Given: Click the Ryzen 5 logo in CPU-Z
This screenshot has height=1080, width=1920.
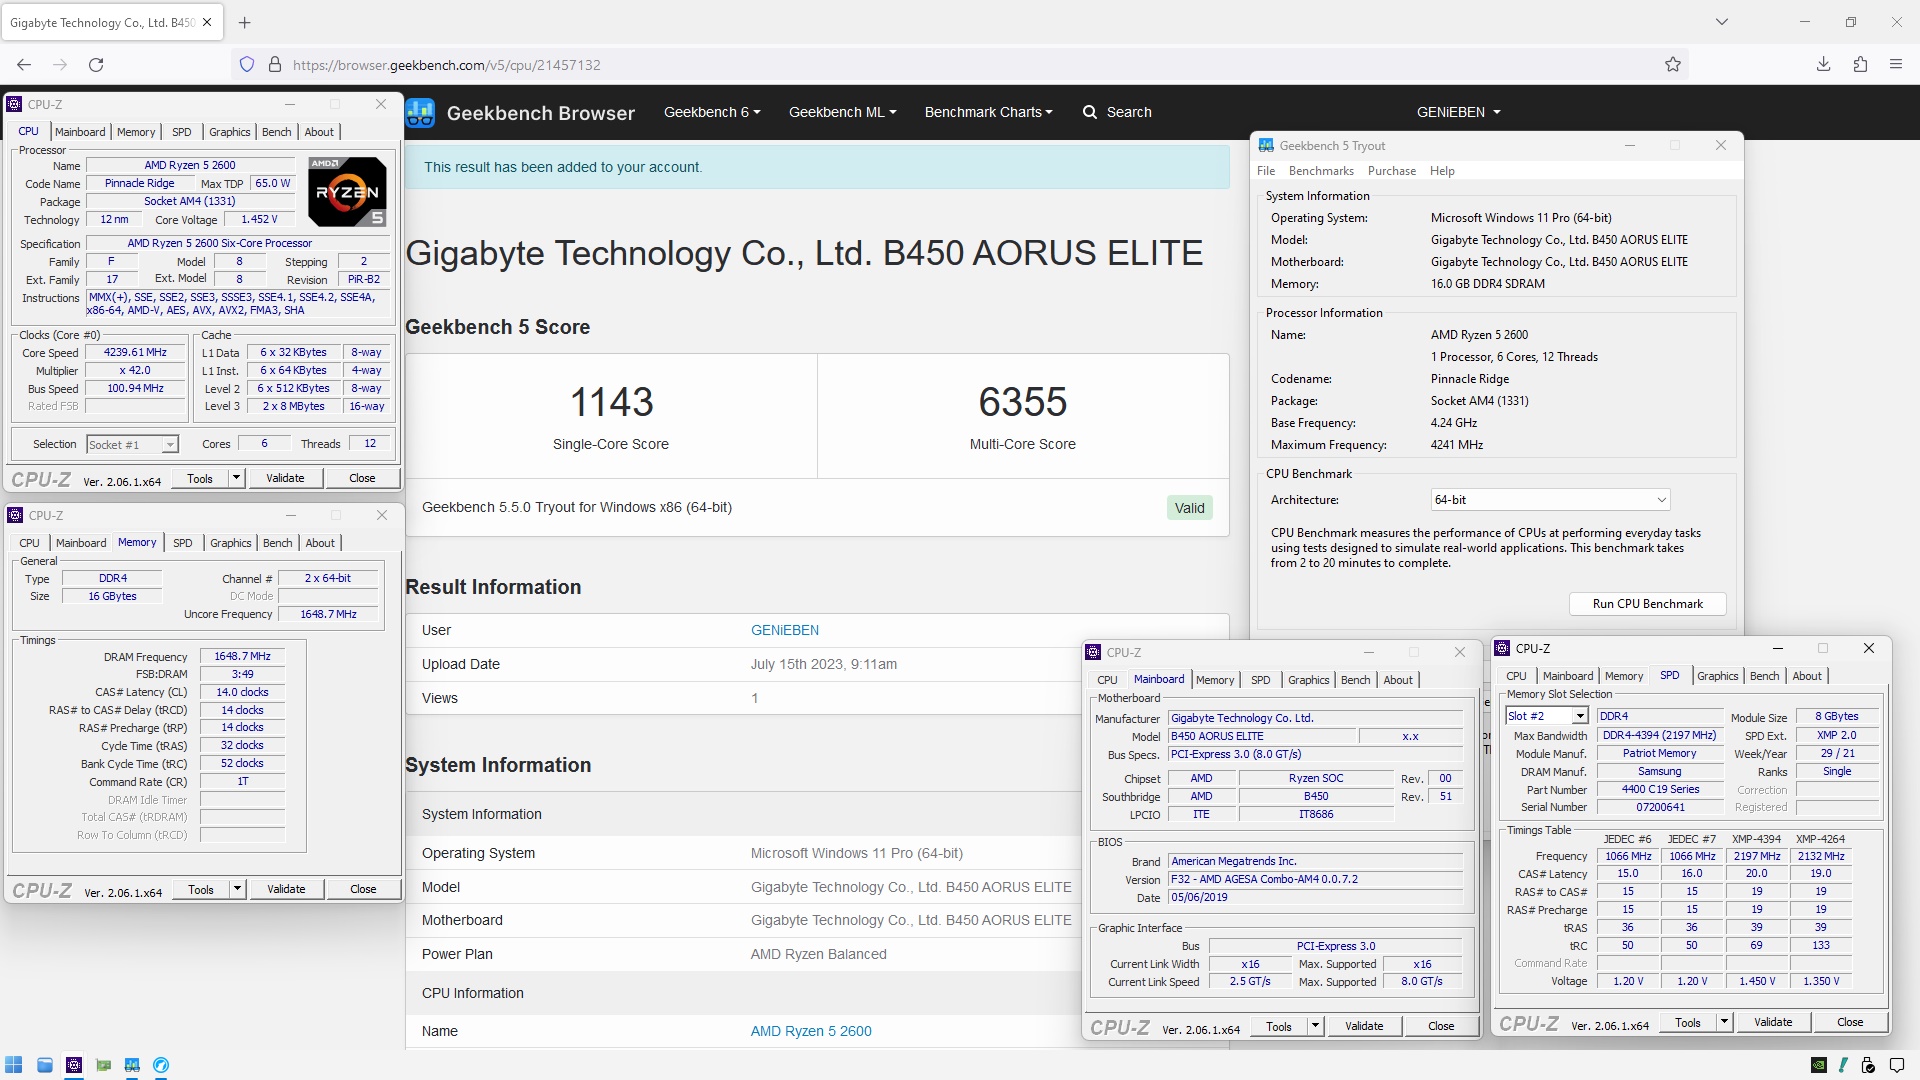Looking at the screenshot, I should tap(347, 191).
